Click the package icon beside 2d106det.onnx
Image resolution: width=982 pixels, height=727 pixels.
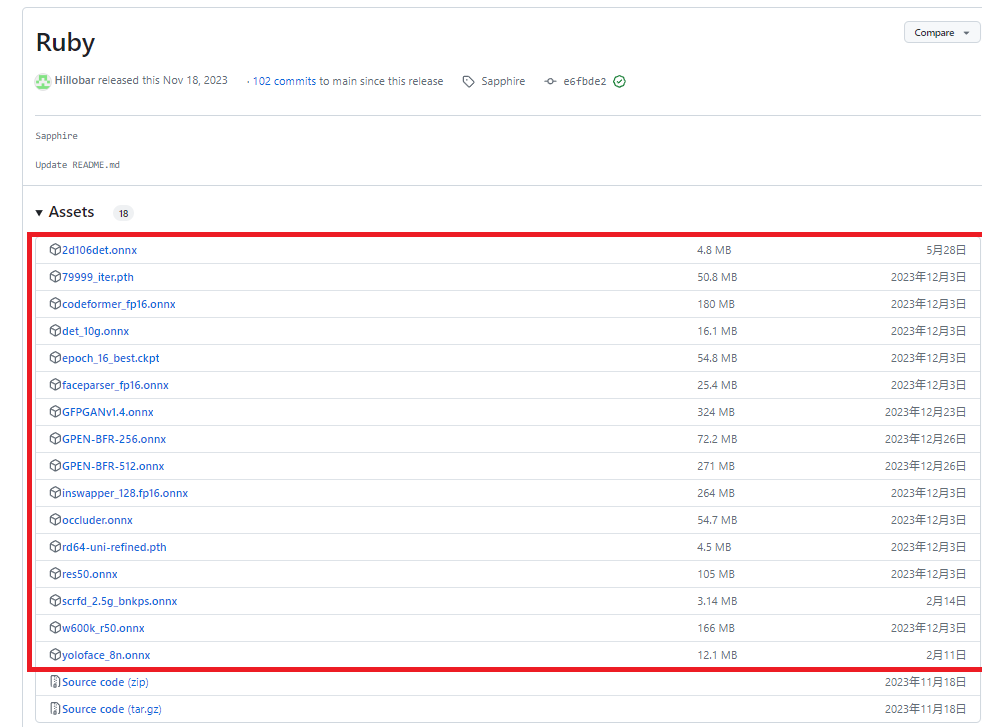click(x=55, y=250)
